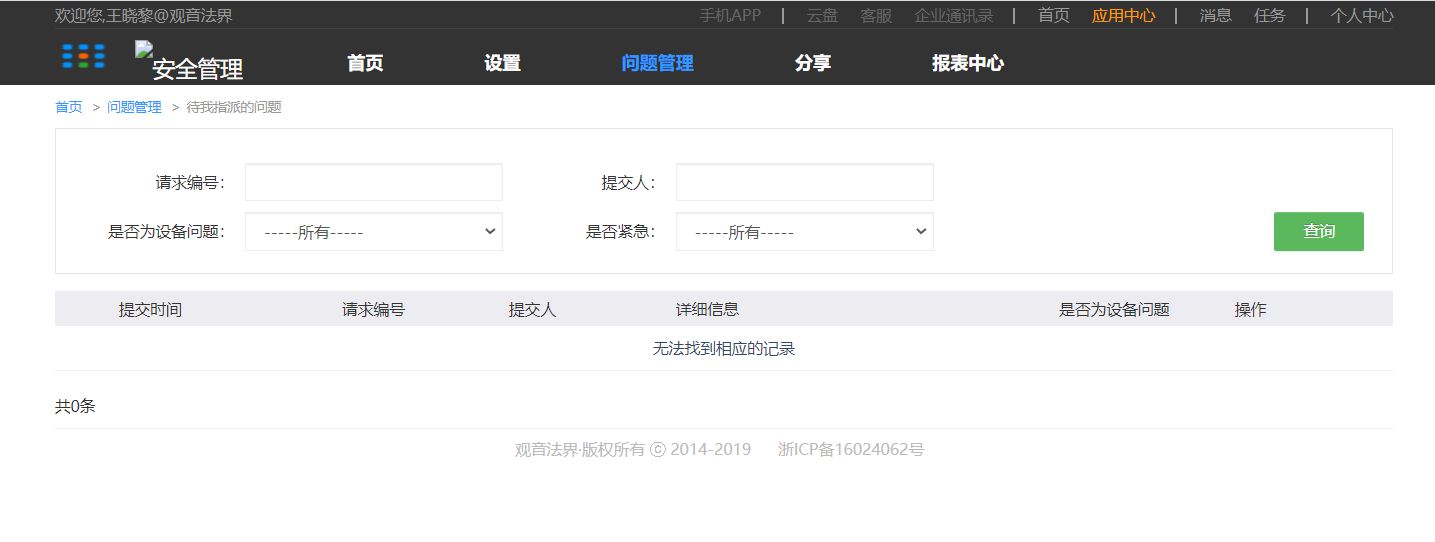Viewport: 1435px width, 542px height.
Task: Go to 个人中心
Action: pyautogui.click(x=1361, y=15)
